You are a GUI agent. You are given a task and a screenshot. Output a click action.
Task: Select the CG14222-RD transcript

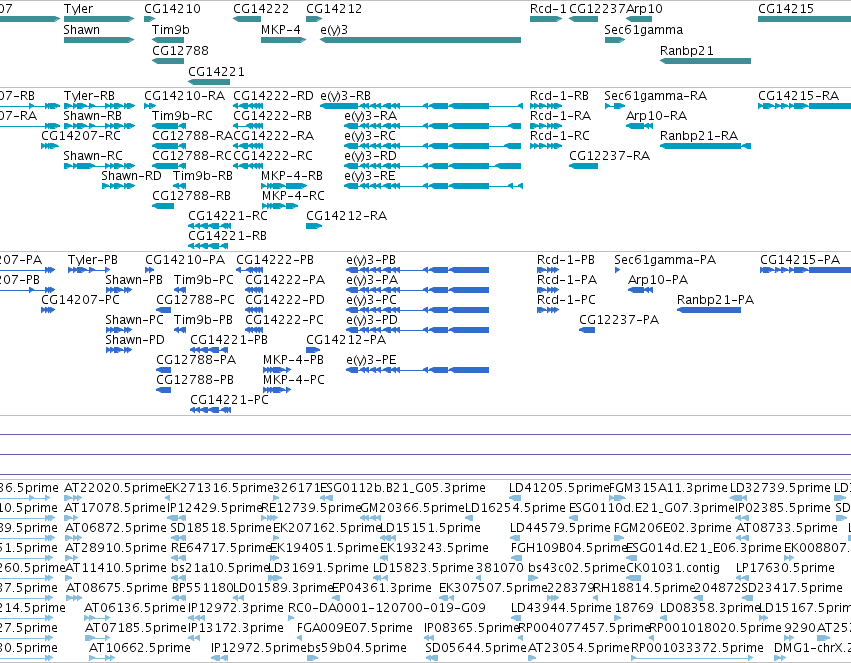point(247,106)
